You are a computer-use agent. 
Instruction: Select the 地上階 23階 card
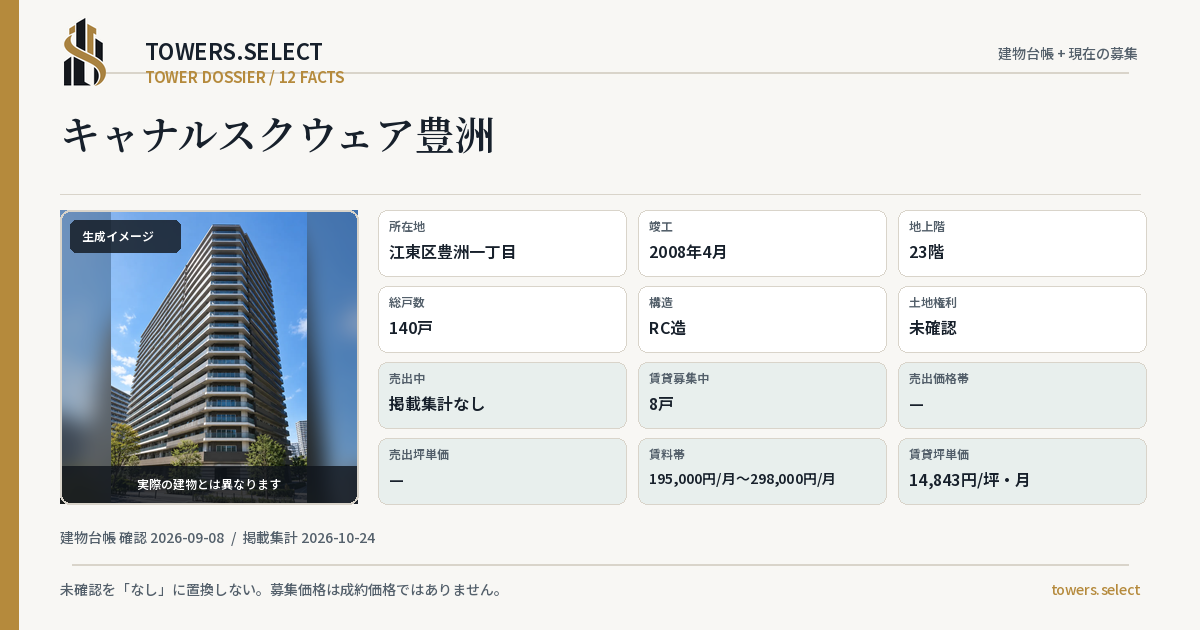1022,243
